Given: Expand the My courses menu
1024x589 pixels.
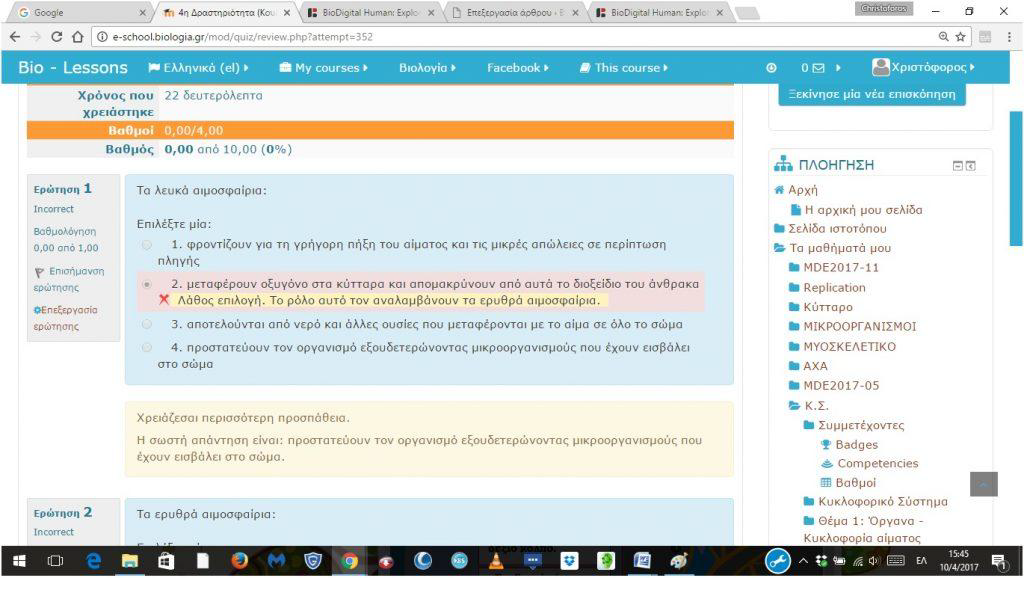Looking at the screenshot, I should coord(324,68).
